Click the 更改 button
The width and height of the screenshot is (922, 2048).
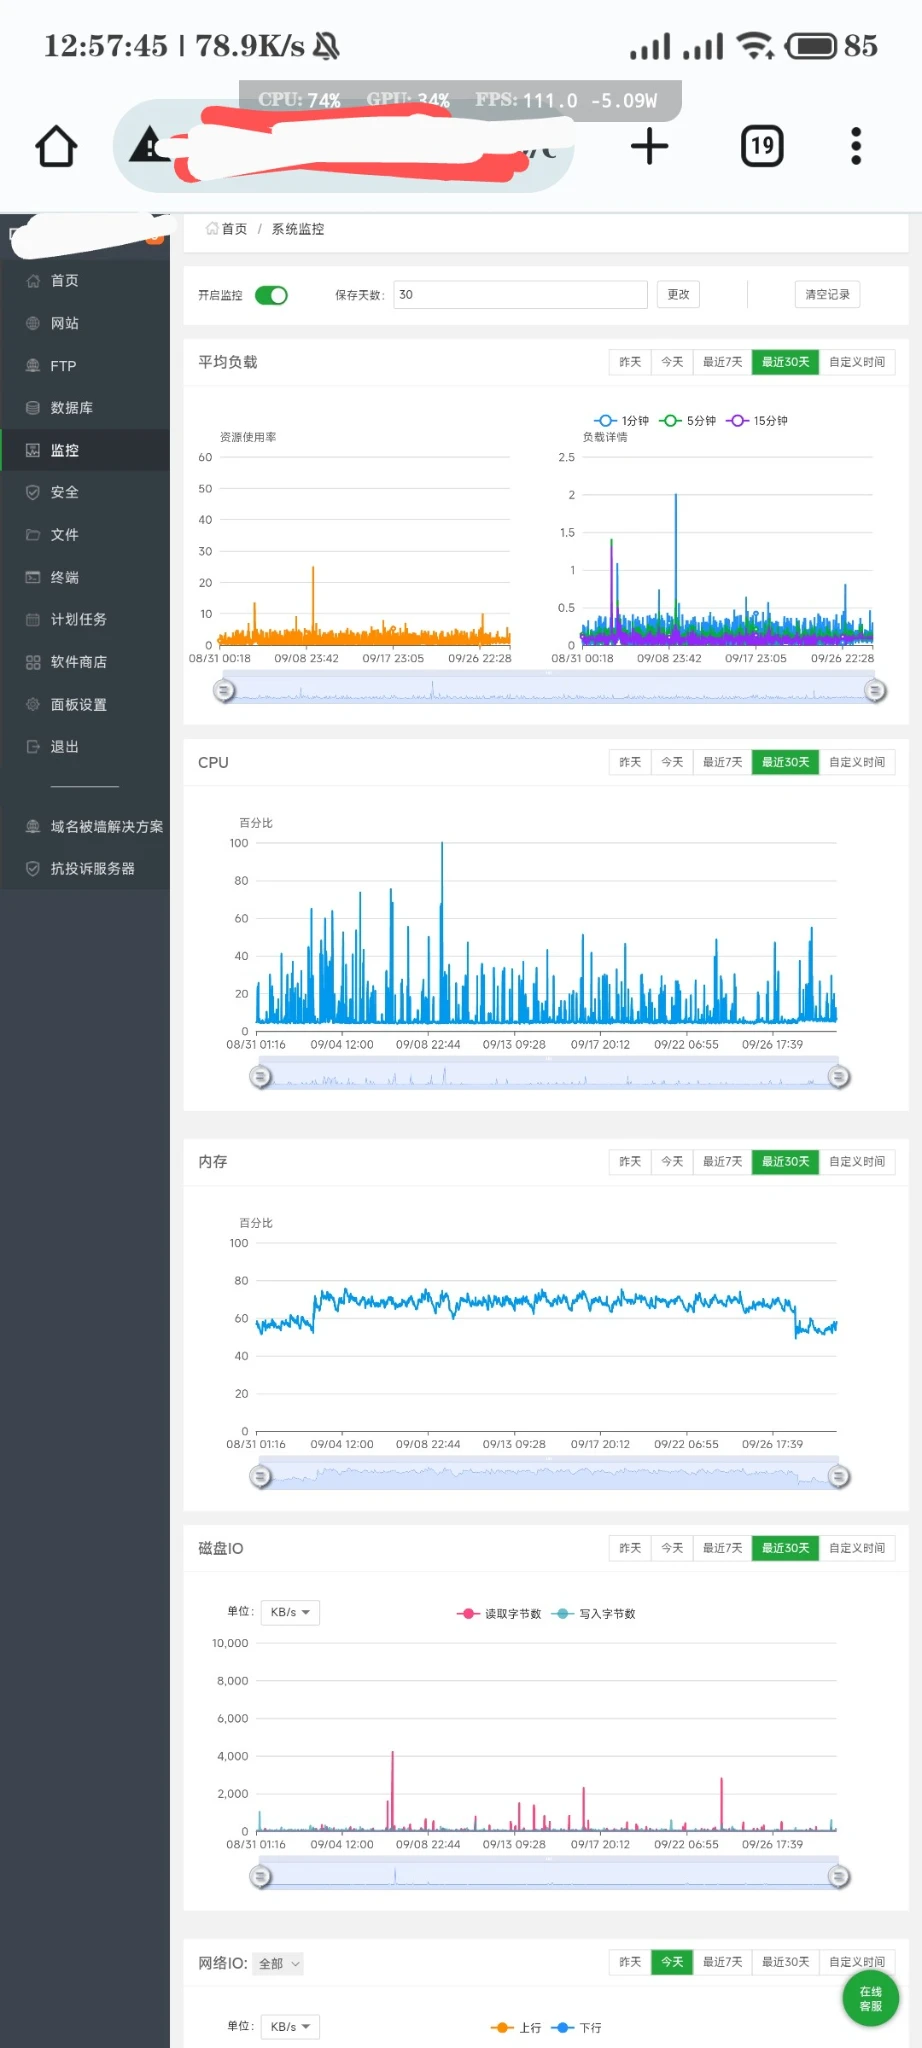point(678,295)
